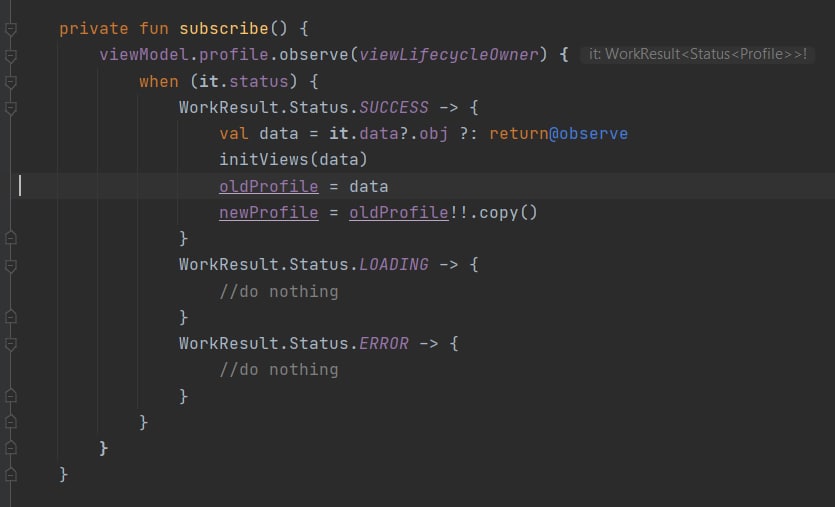Image resolution: width=835 pixels, height=507 pixels.
Task: Click the 'private' keyword
Action: click(94, 28)
